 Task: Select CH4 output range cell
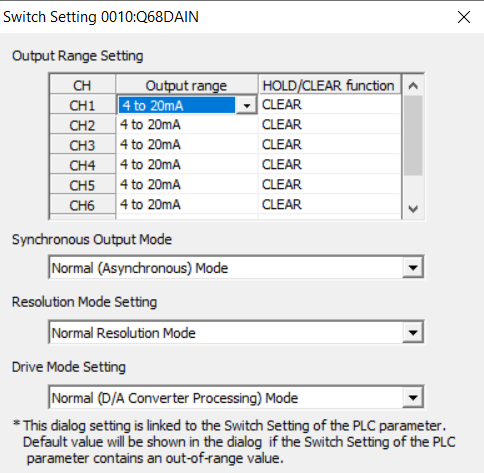click(x=187, y=165)
